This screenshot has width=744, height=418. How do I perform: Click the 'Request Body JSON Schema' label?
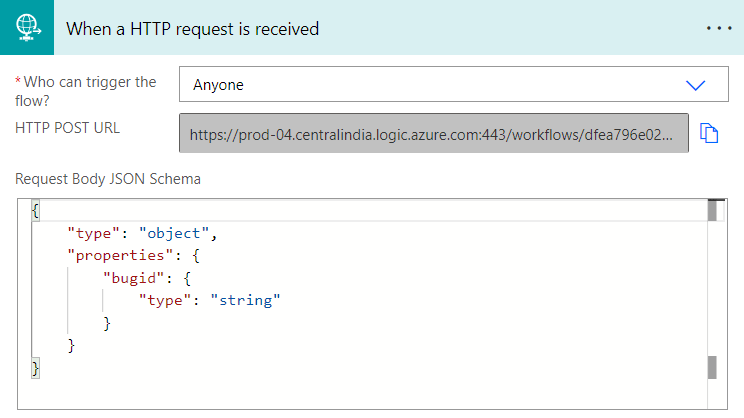(x=107, y=179)
